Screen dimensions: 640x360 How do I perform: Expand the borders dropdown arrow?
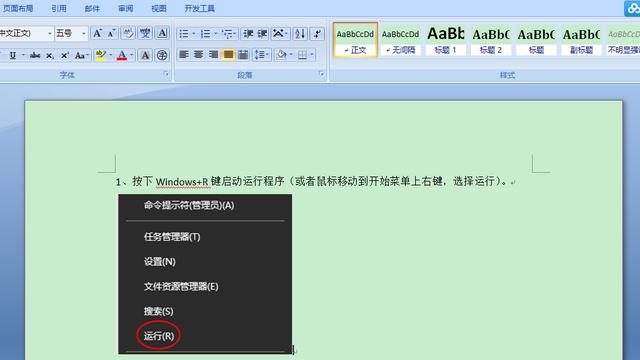312,55
